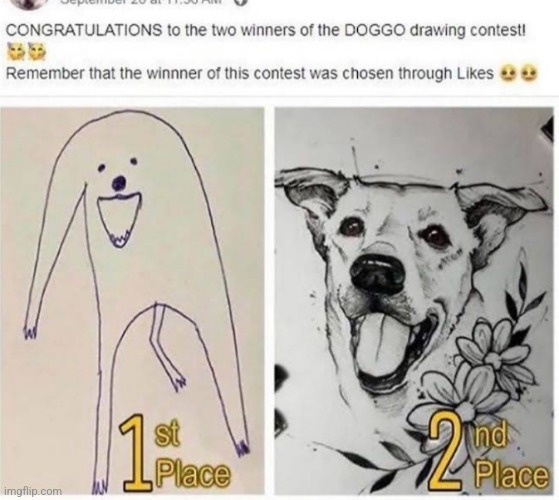559x500 pixels.
Task: Click the first cat emoji under CONGRATULATIONS
Action: tap(14, 52)
